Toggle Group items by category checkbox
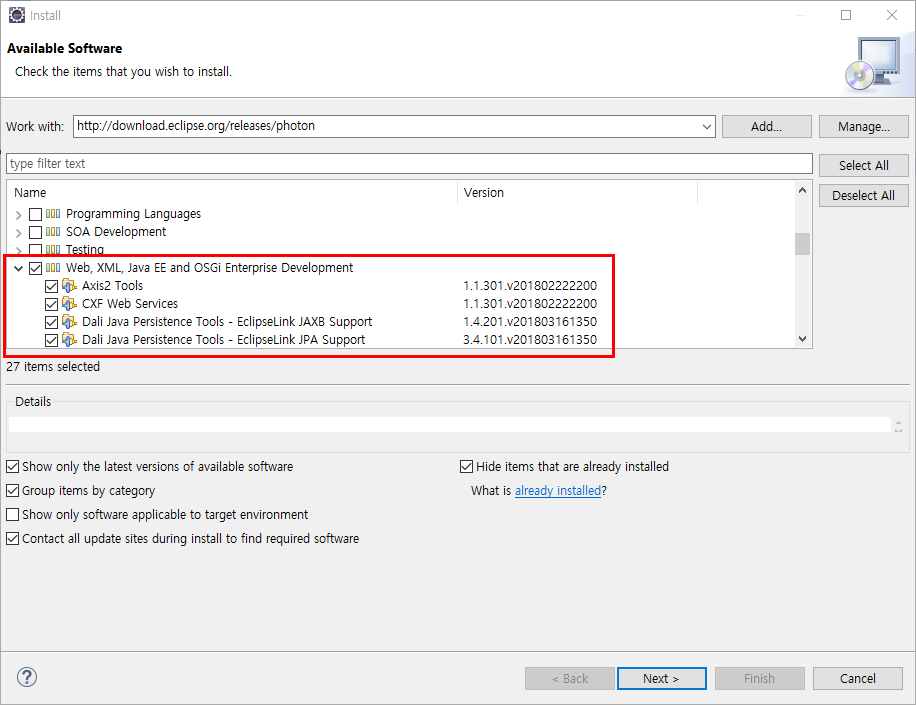The height and width of the screenshot is (705, 916). (x=12, y=491)
